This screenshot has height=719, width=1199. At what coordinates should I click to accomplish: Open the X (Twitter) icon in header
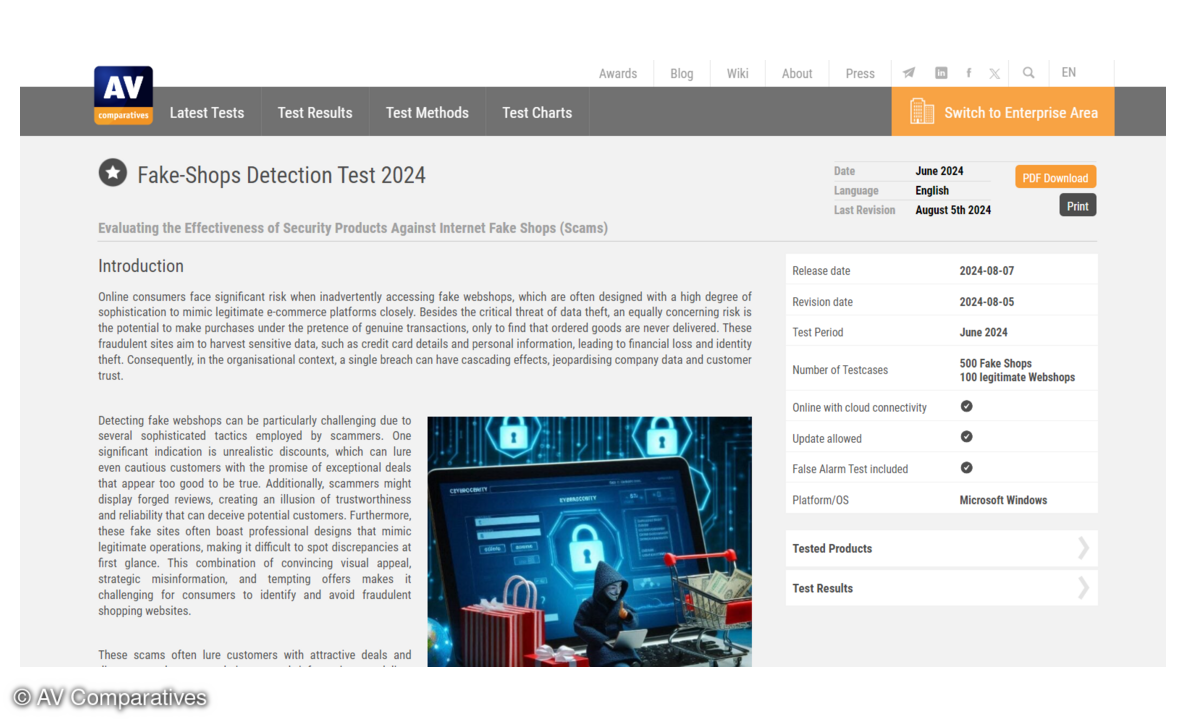(x=994, y=73)
